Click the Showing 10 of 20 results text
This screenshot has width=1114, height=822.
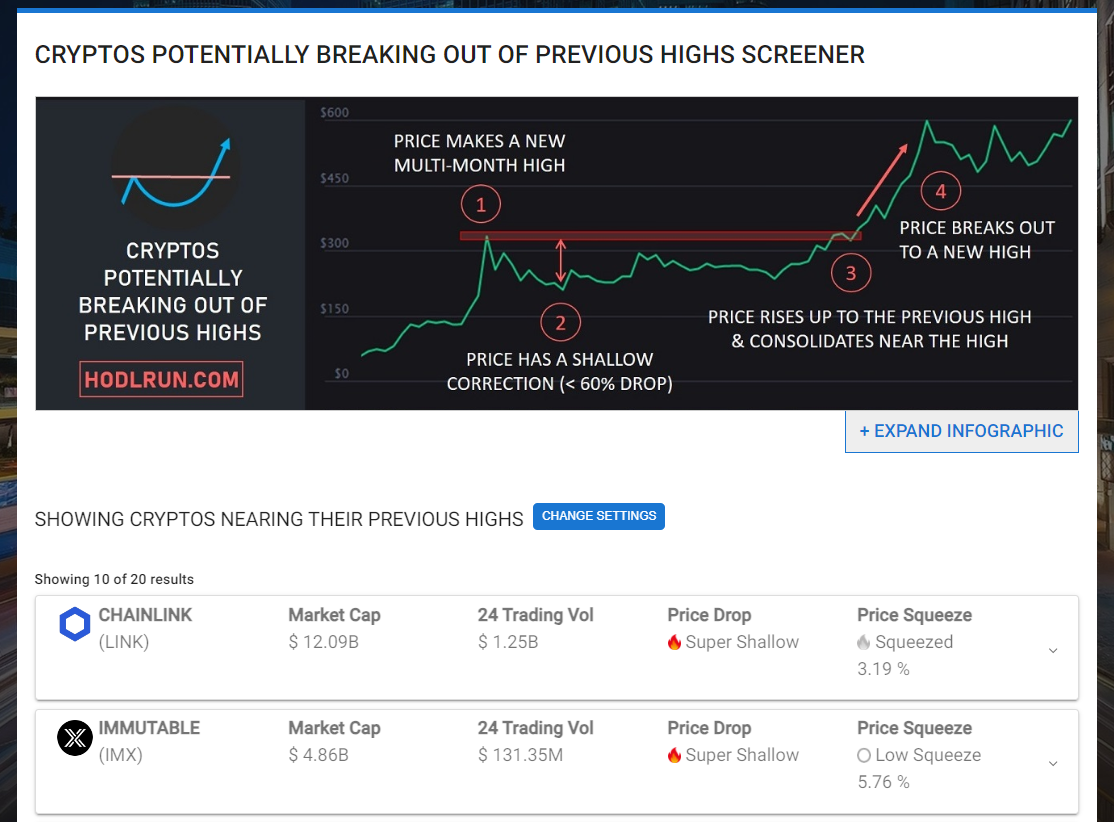click(x=114, y=579)
